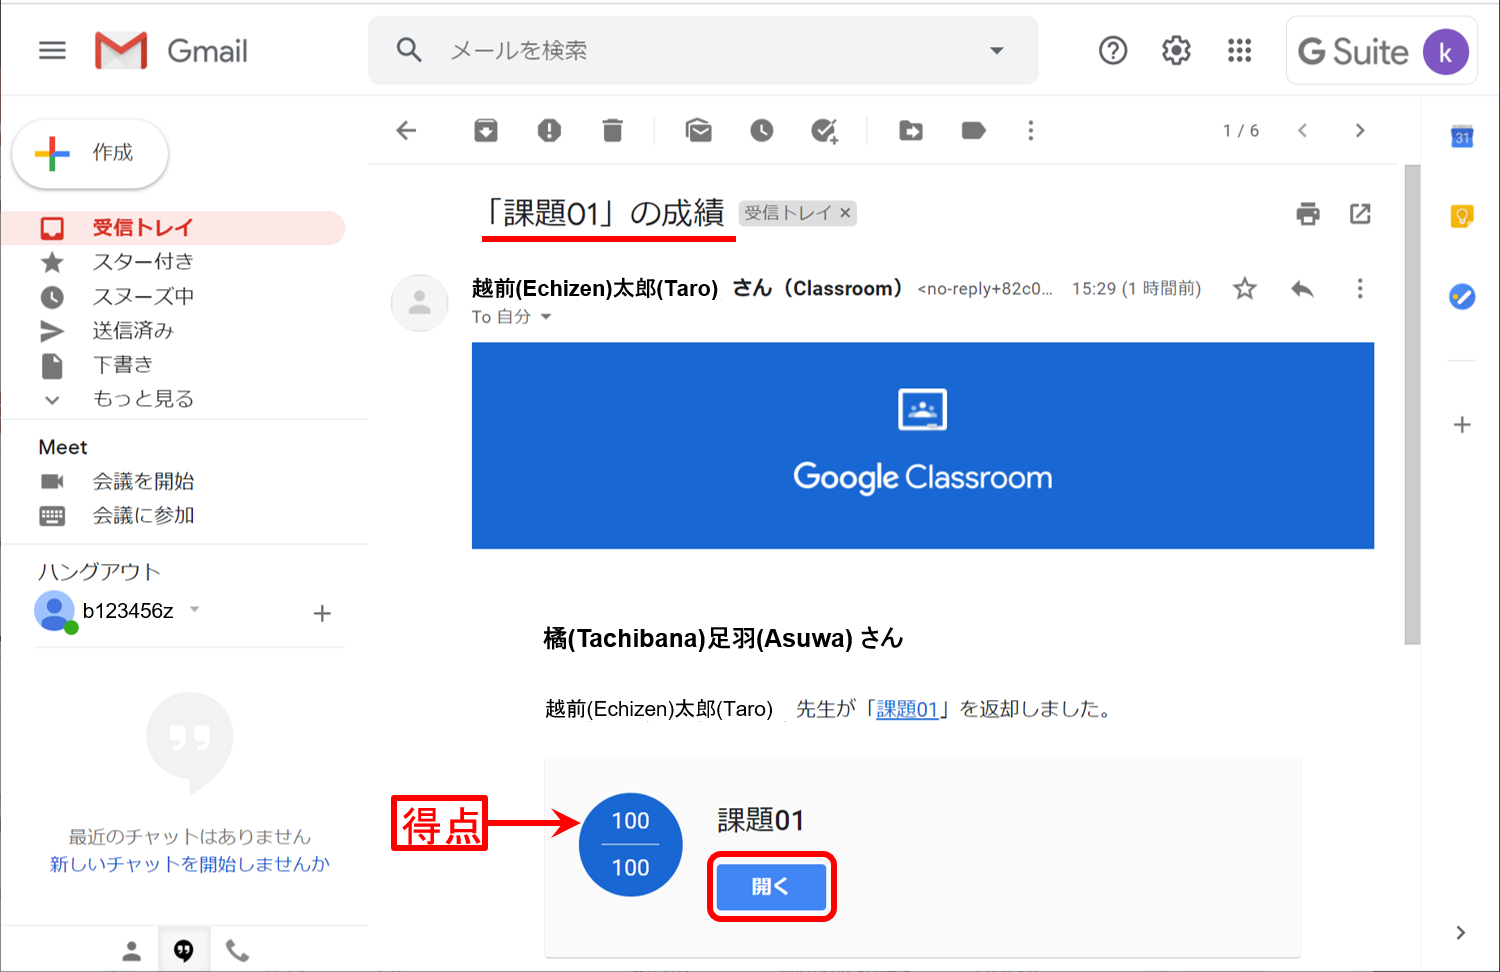Open the labels icon in toolbar
1500x972 pixels.
974,130
